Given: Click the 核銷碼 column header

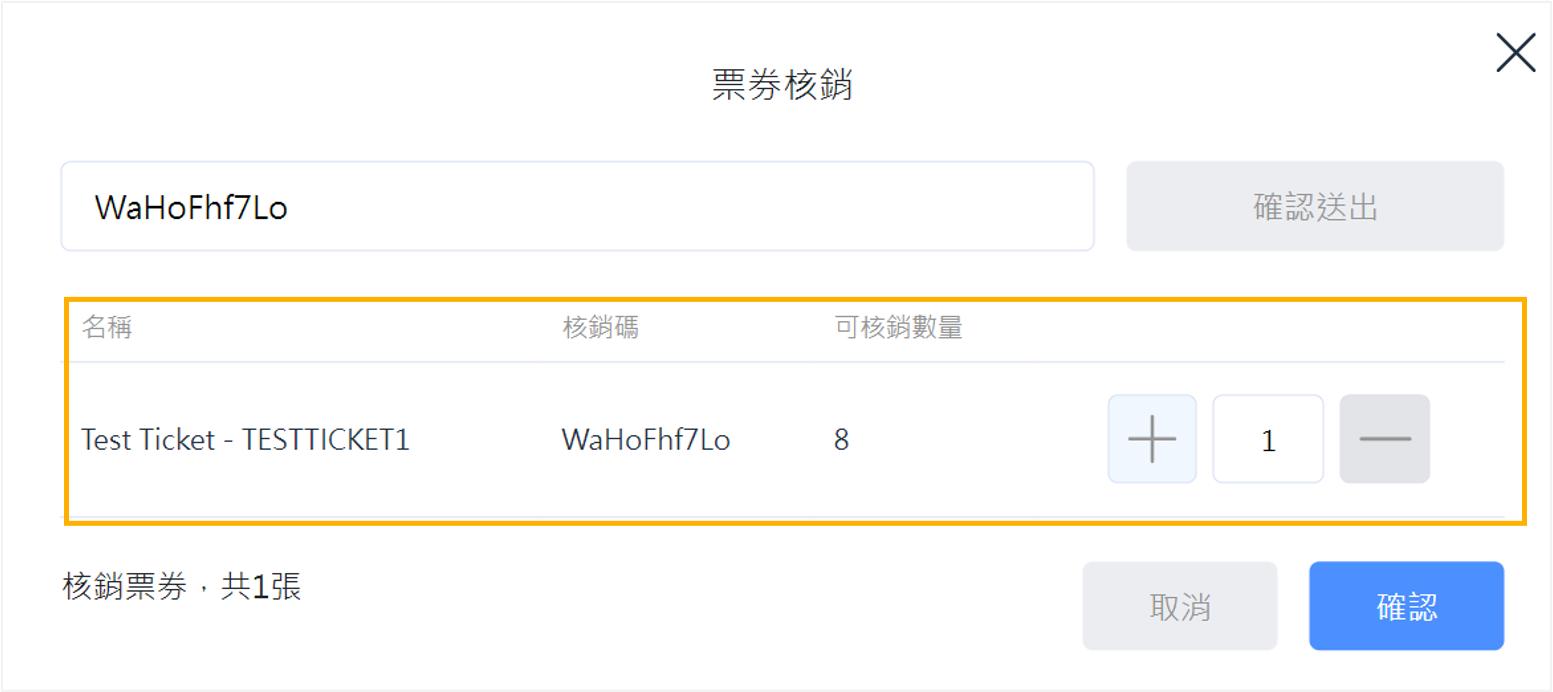Looking at the screenshot, I should click(600, 328).
